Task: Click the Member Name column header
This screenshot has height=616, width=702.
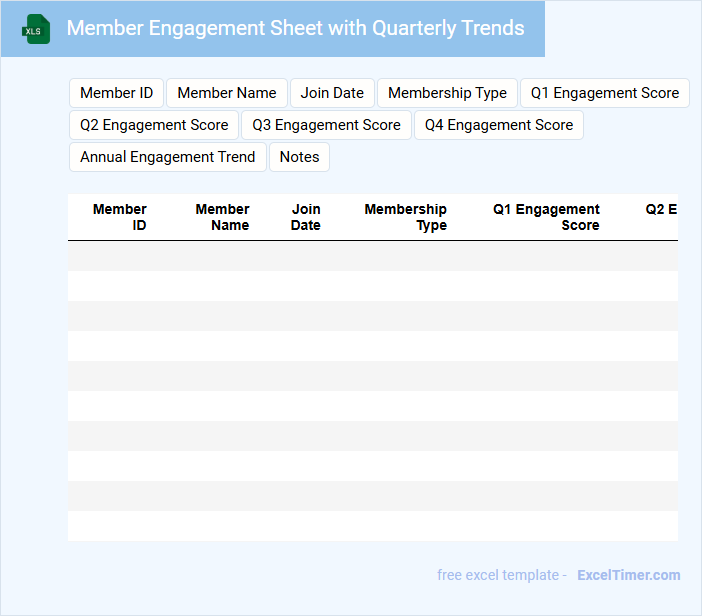Action: point(222,217)
